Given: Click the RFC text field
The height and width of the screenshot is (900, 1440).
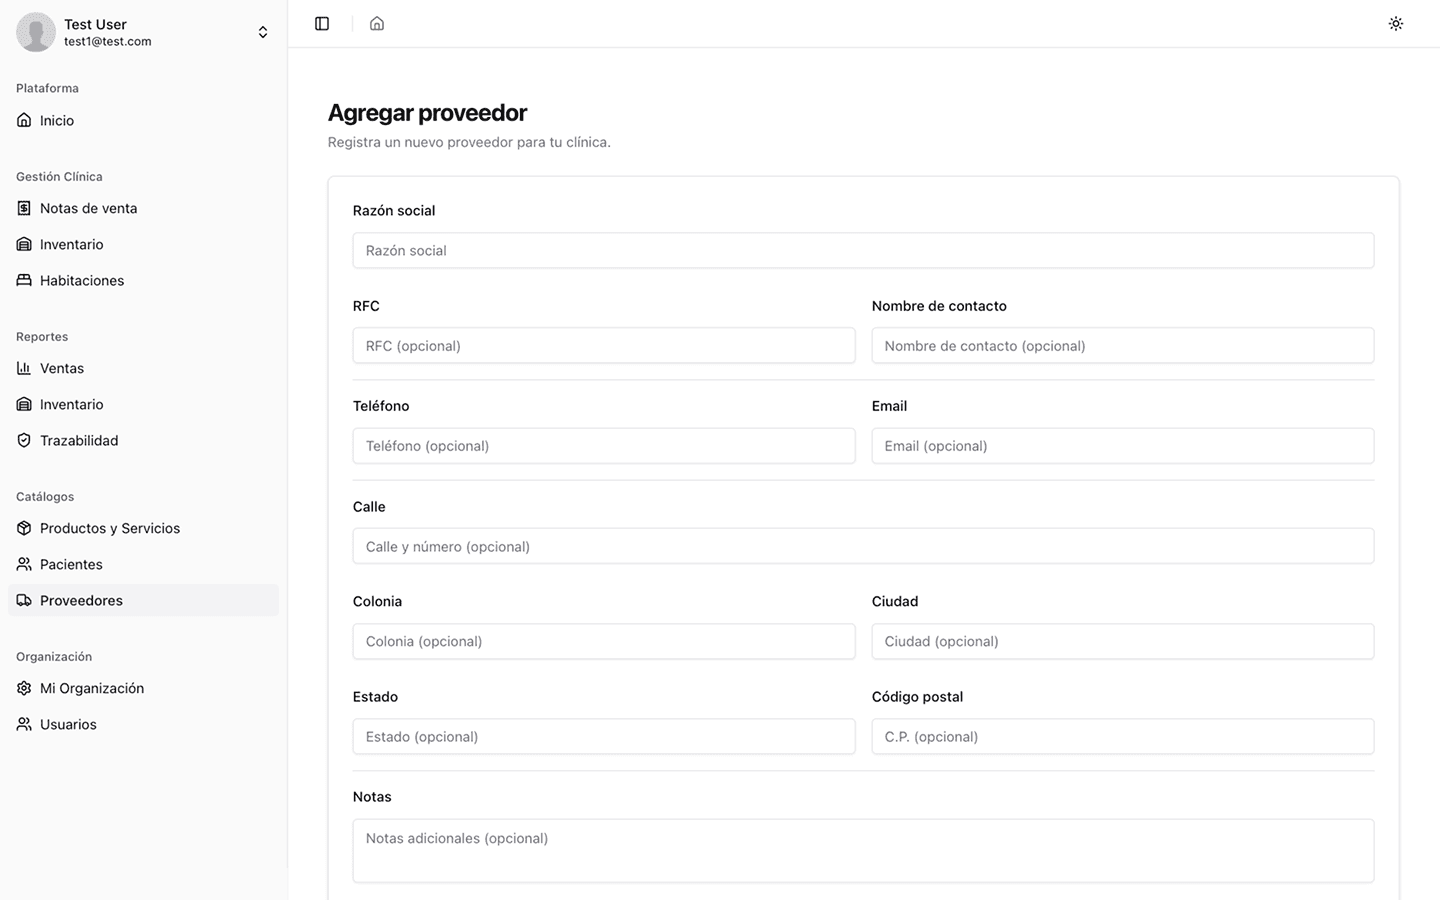Looking at the screenshot, I should tap(604, 346).
